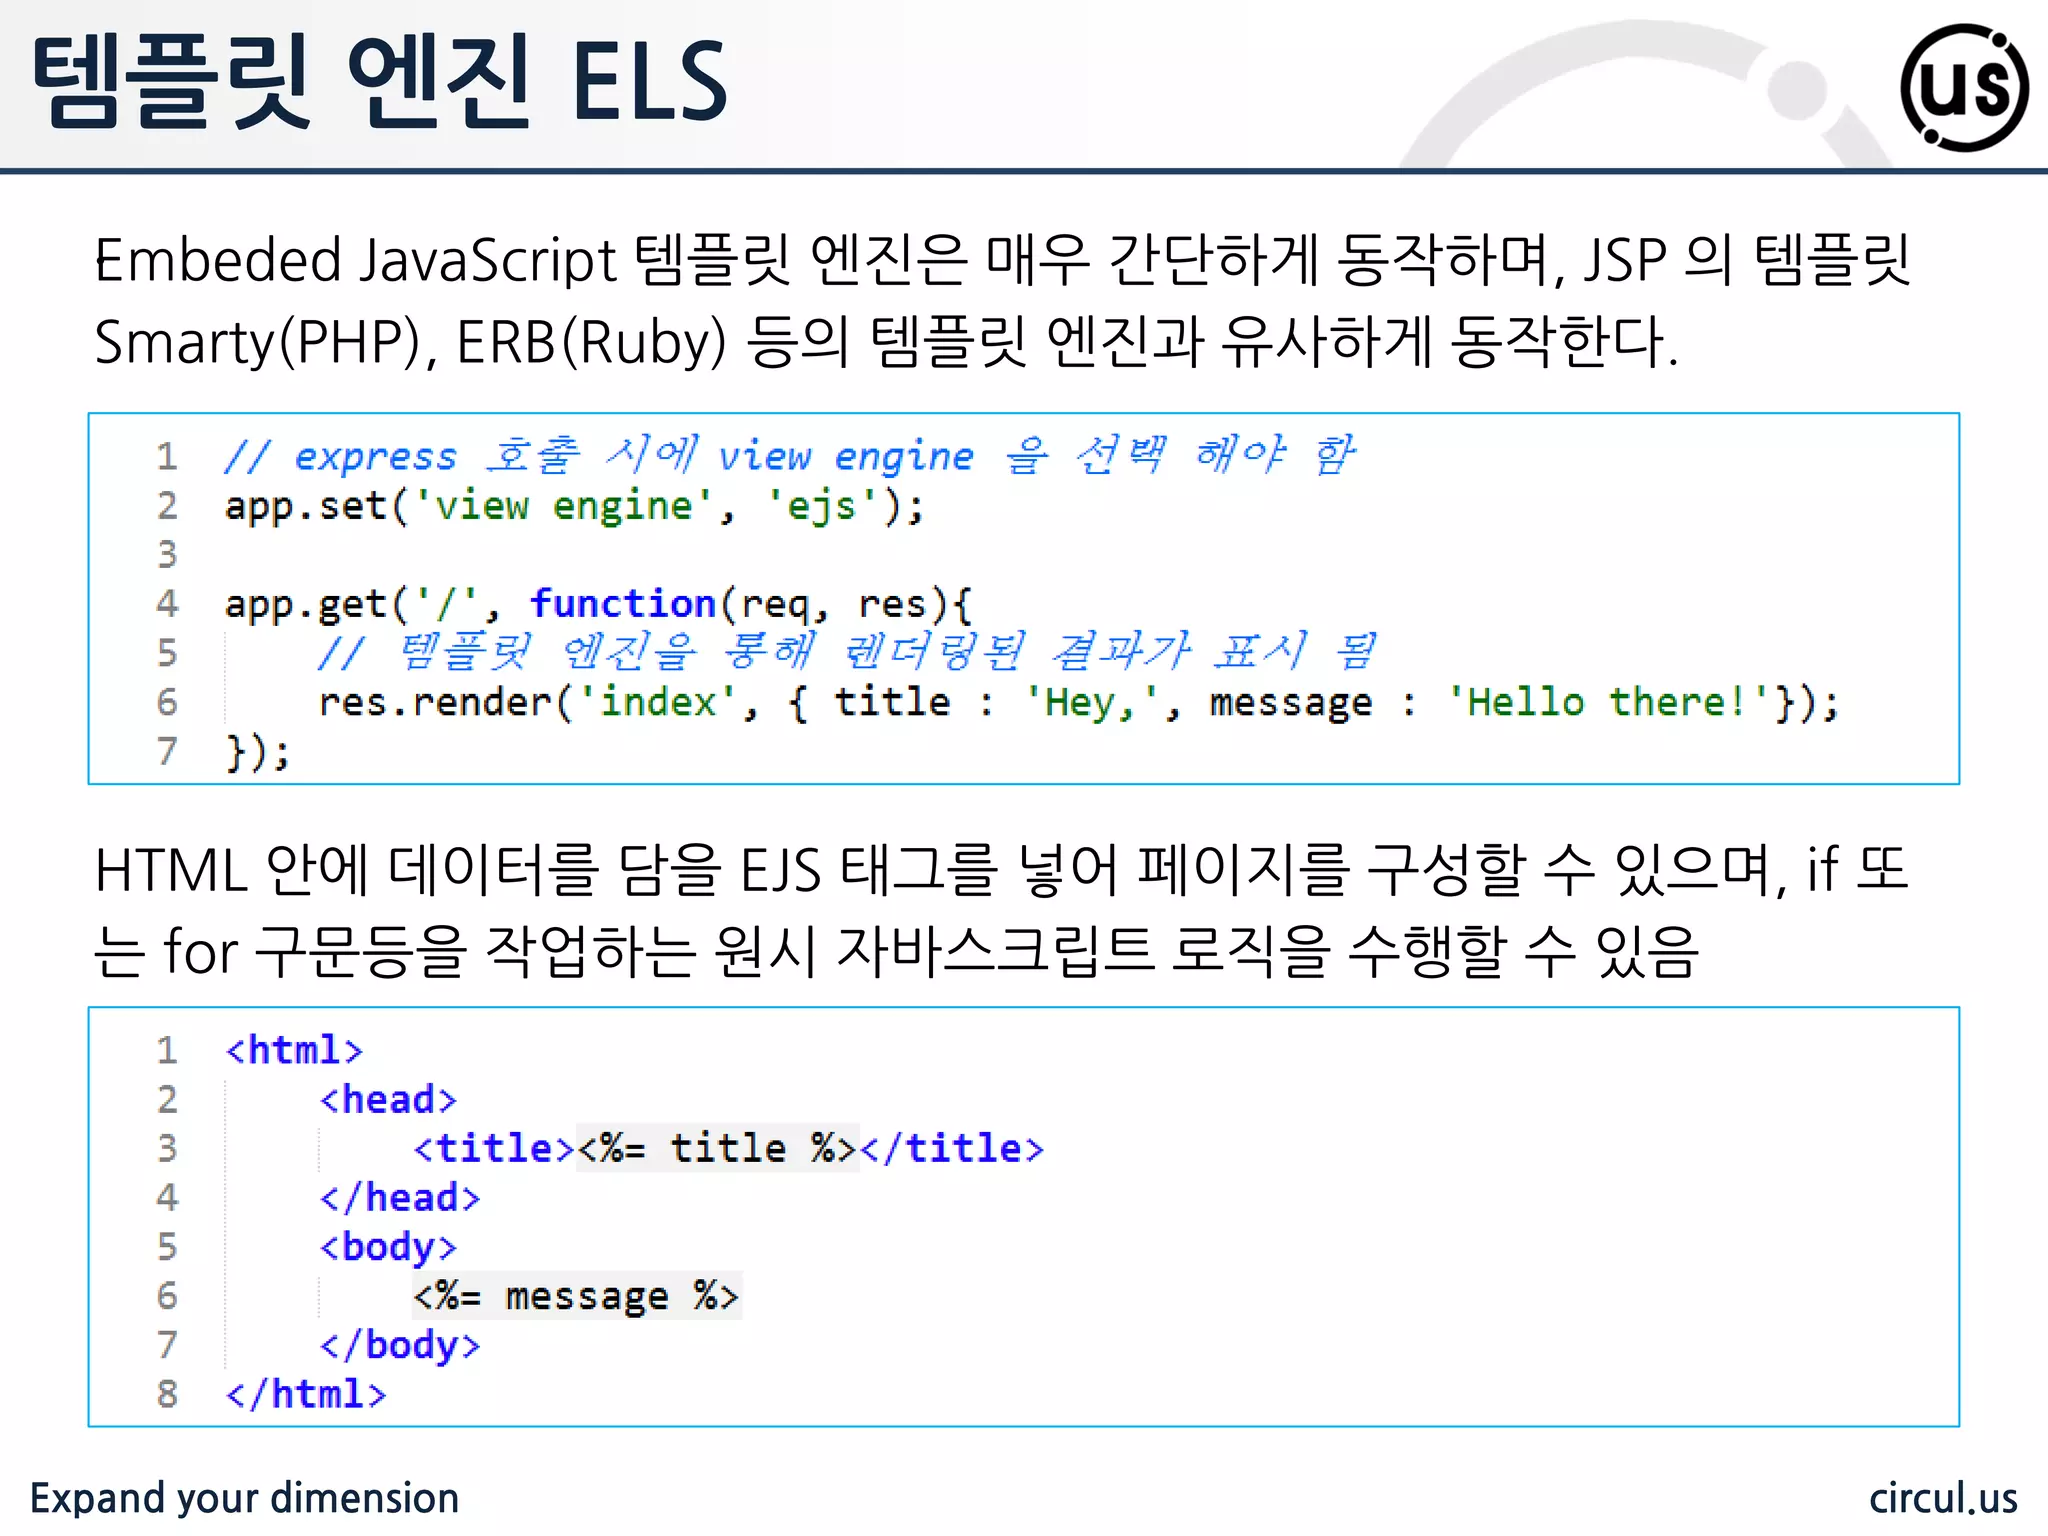Click the opening <html> tag
The height and width of the screenshot is (1536, 2048).
pos(294,1050)
